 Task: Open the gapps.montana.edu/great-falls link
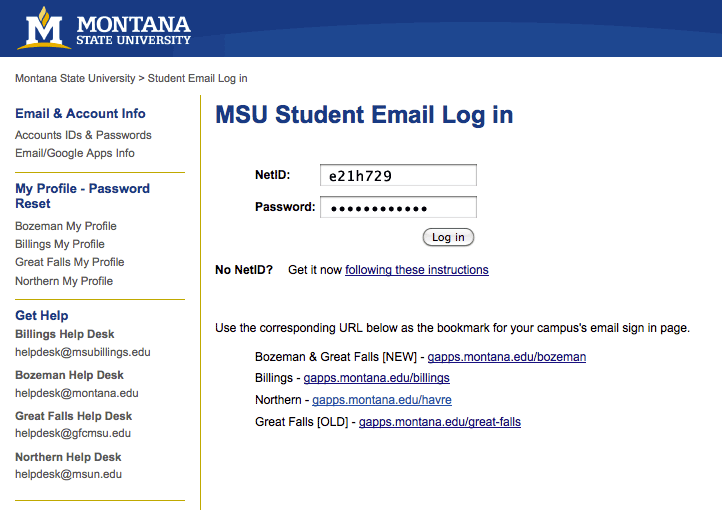(x=440, y=422)
